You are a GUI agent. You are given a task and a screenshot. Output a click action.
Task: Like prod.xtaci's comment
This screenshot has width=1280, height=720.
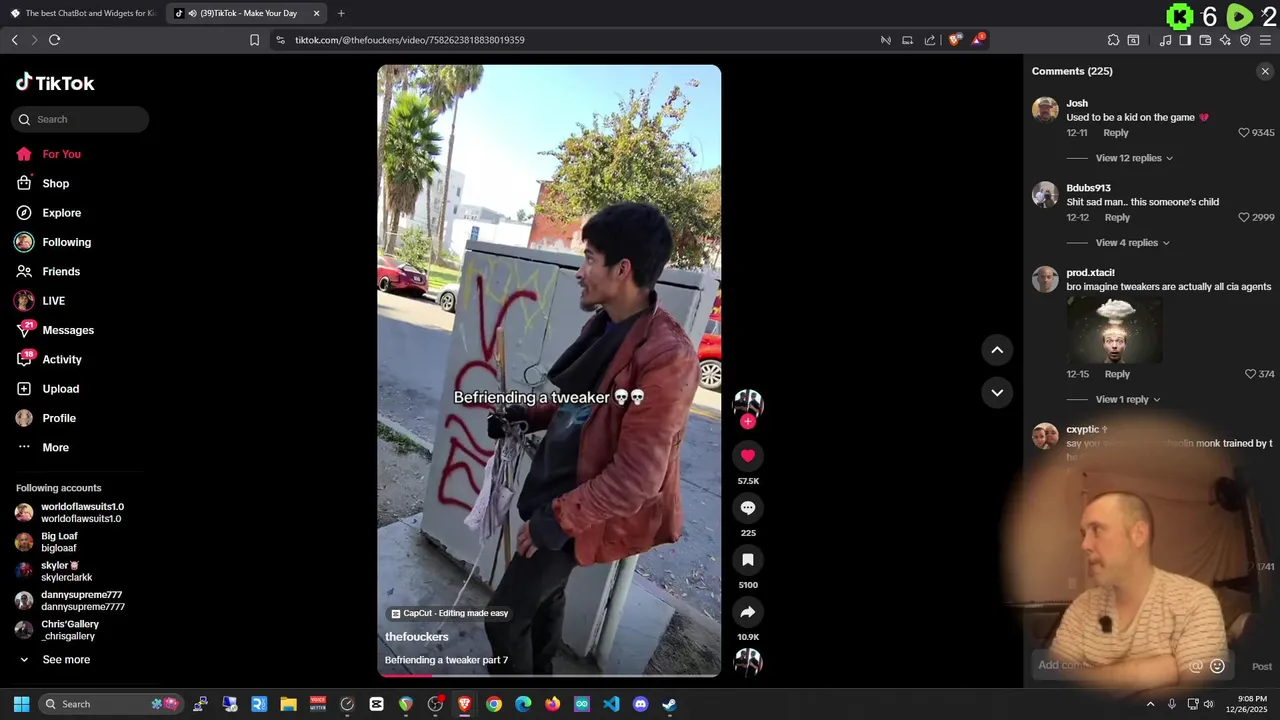click(x=1250, y=374)
